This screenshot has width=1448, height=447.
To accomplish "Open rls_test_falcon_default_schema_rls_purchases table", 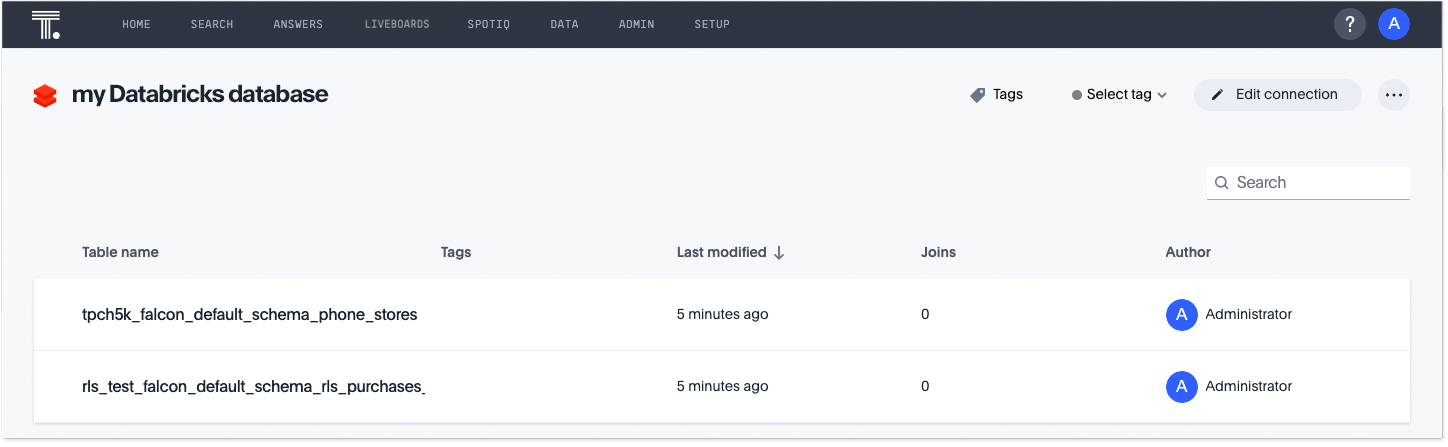I will point(253,387).
